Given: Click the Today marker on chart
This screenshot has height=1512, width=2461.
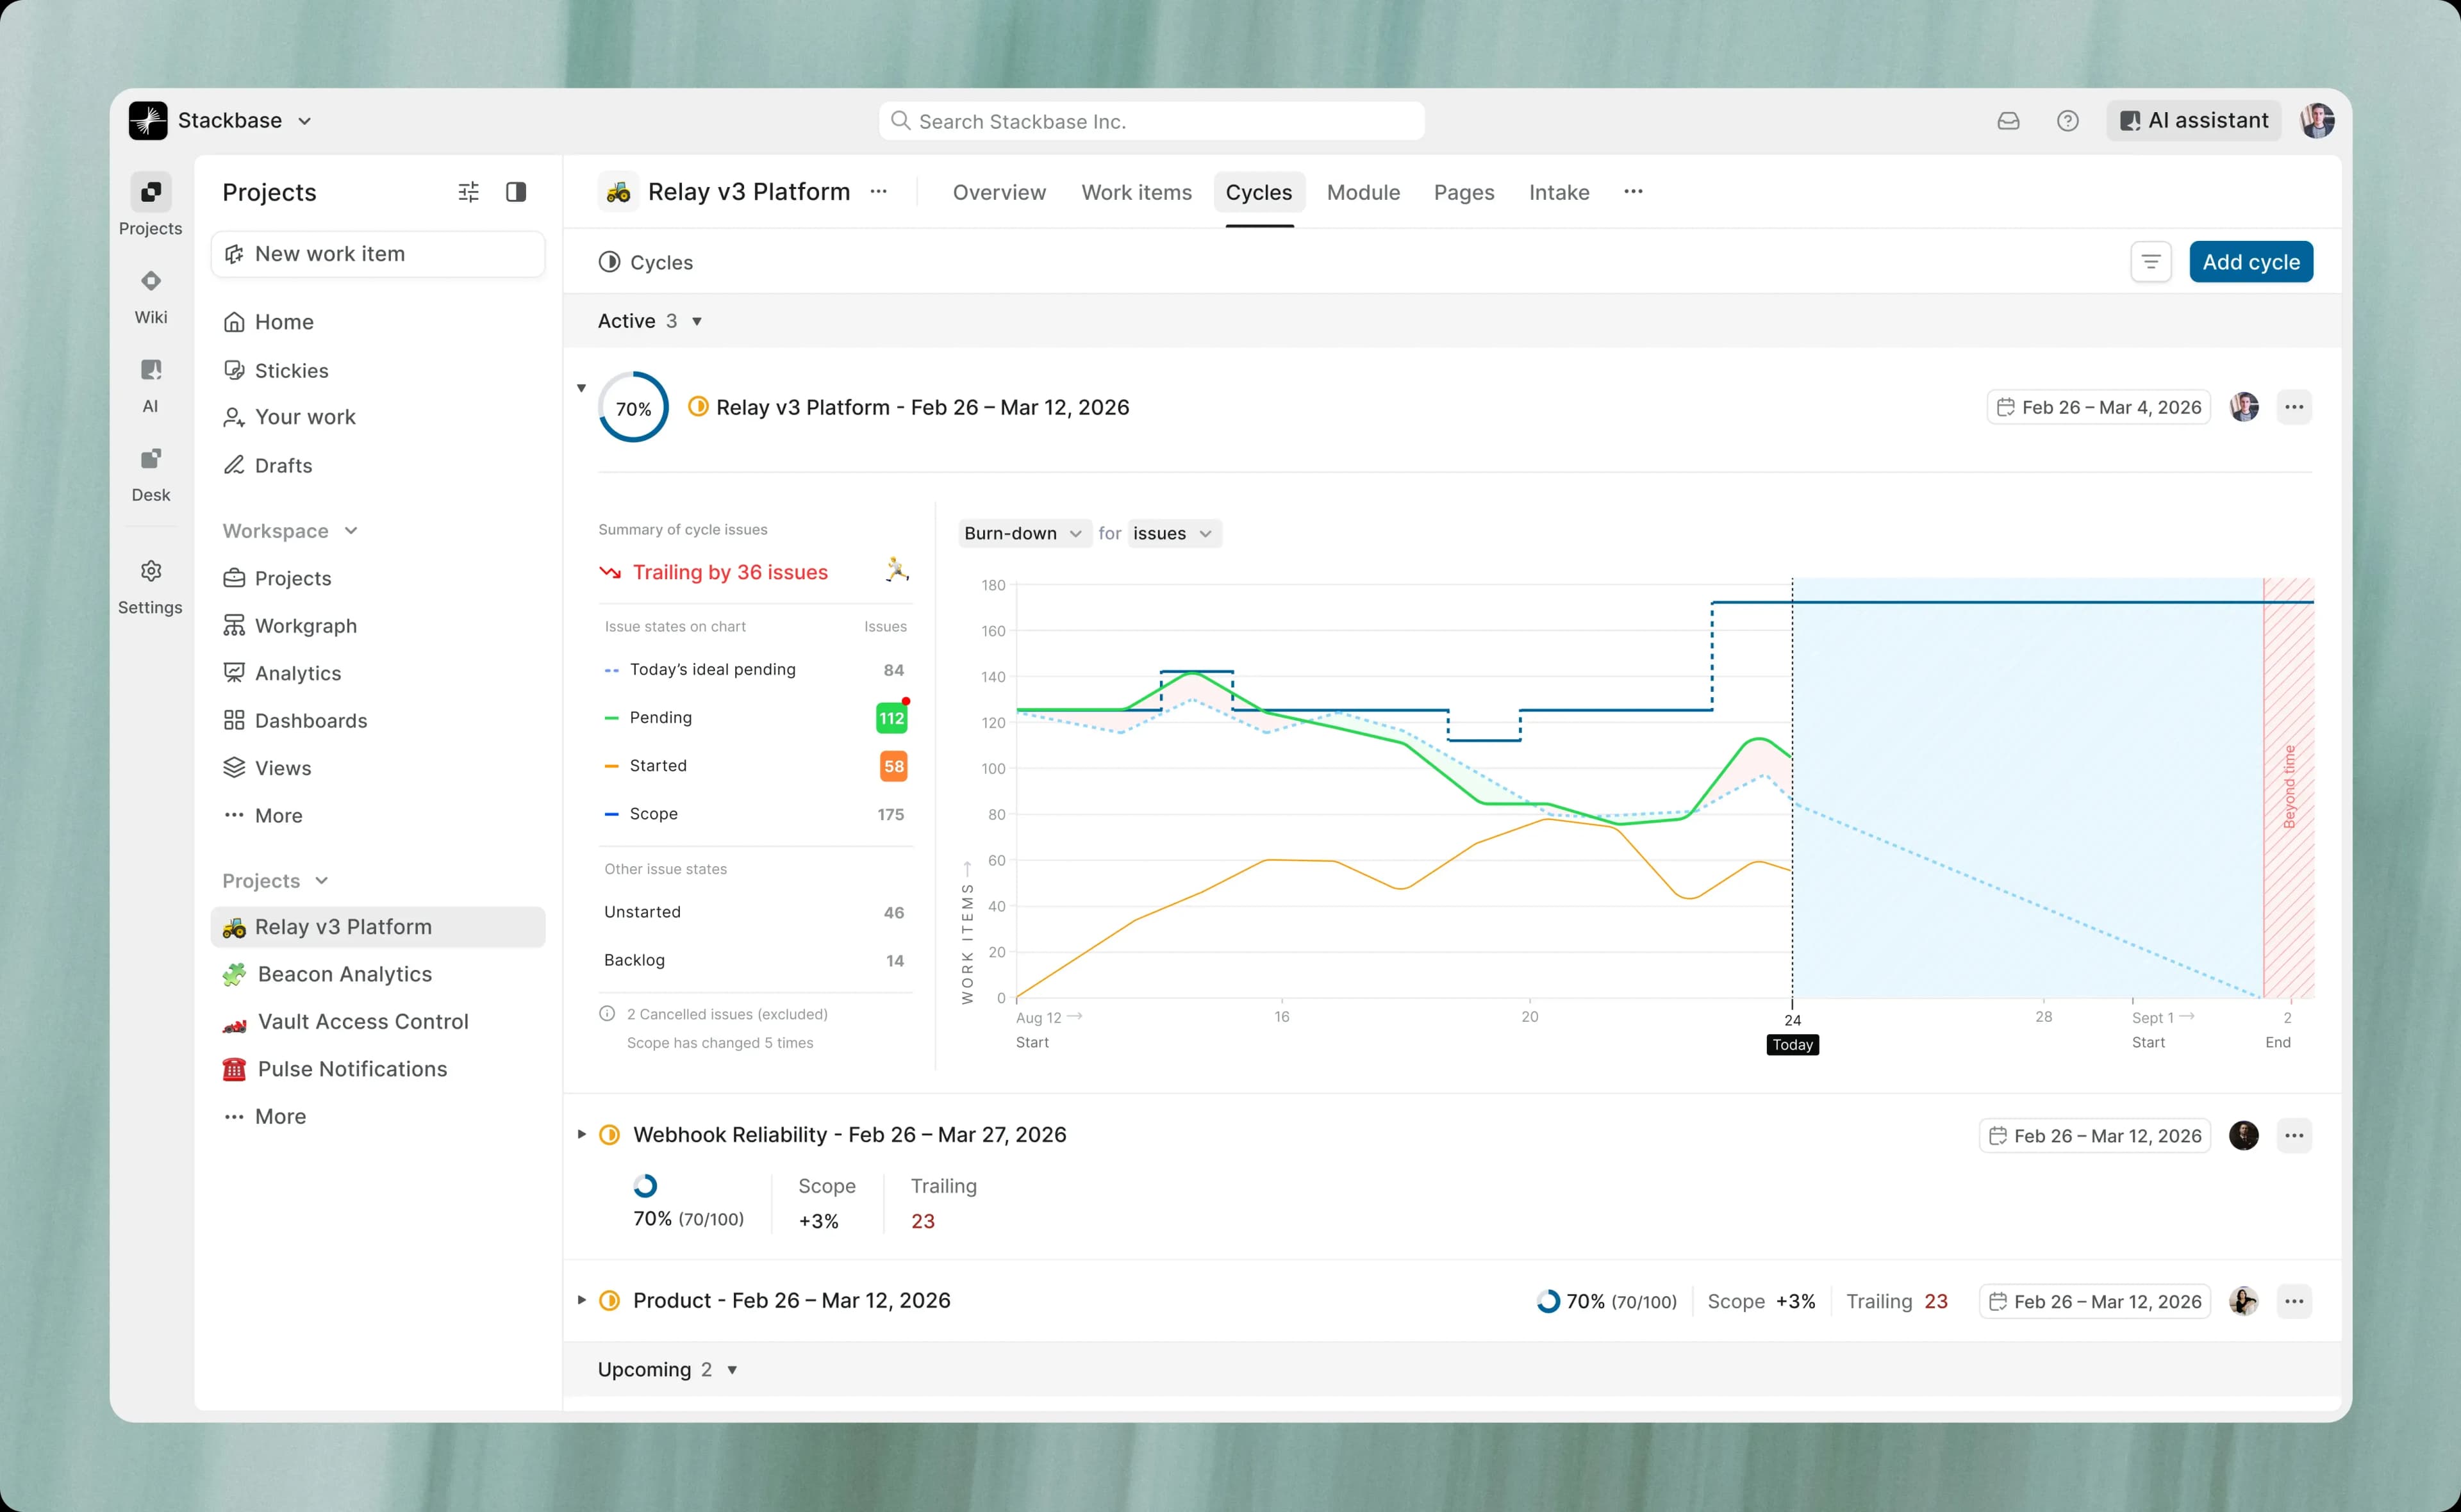Looking at the screenshot, I should 1792,1045.
